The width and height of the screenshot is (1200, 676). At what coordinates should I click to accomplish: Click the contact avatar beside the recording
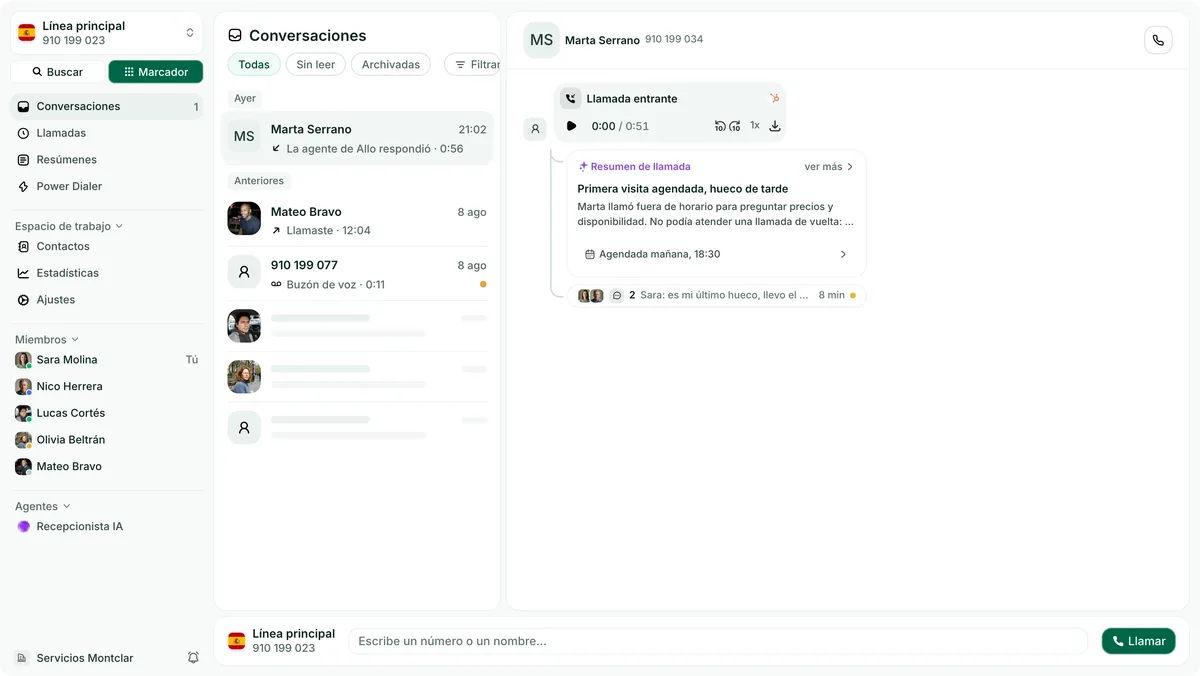point(535,129)
